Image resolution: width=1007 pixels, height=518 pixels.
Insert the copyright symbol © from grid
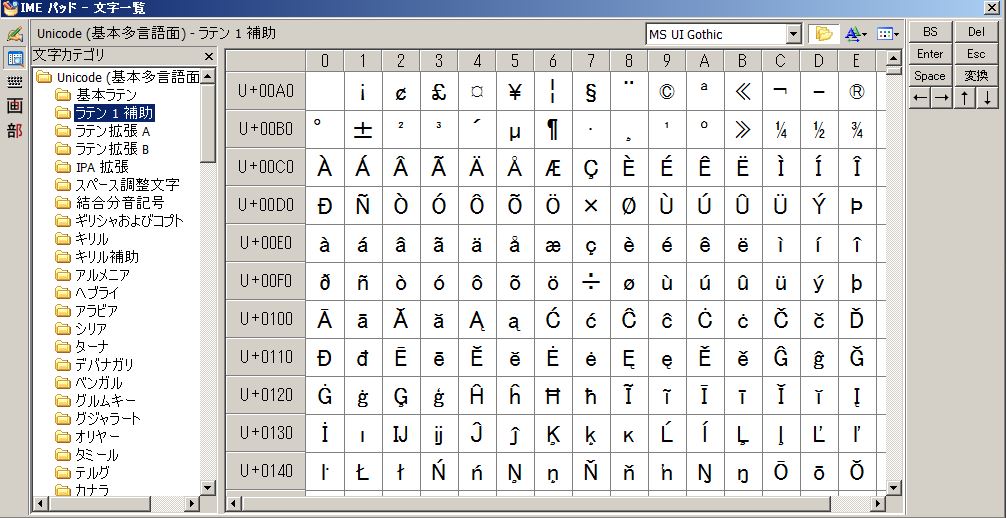click(666, 93)
